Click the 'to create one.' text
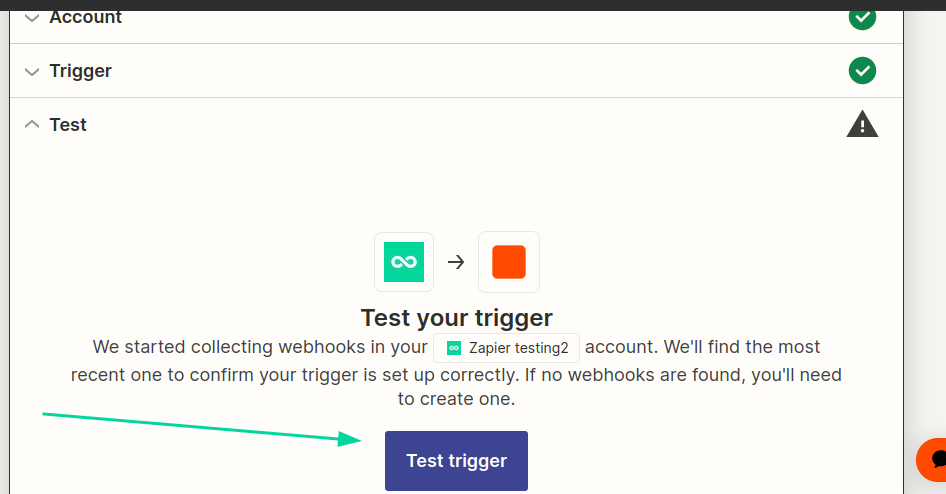 click(456, 399)
